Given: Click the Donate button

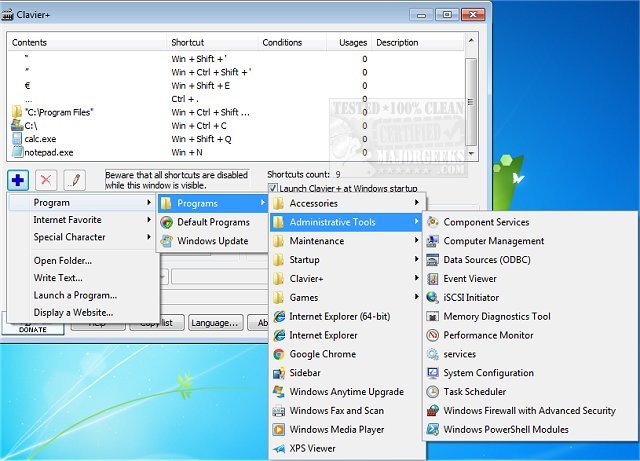Looking at the screenshot, I should (x=33, y=328).
